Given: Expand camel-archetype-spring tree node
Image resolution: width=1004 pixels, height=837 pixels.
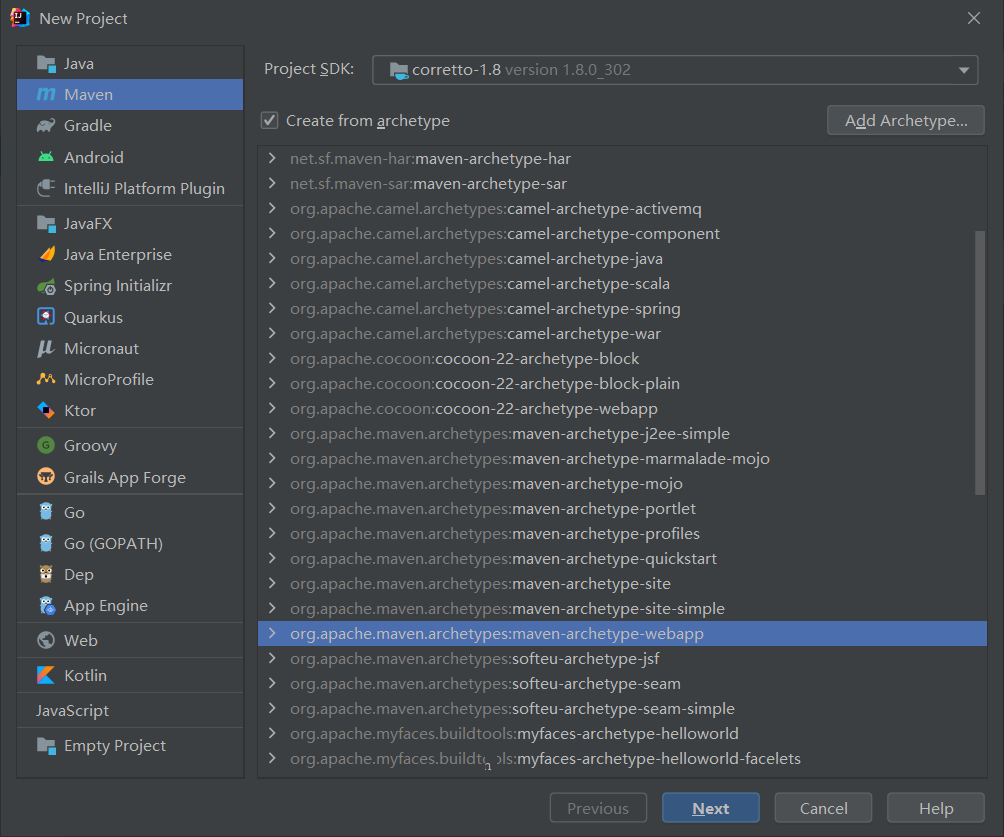Looking at the screenshot, I should point(272,309).
